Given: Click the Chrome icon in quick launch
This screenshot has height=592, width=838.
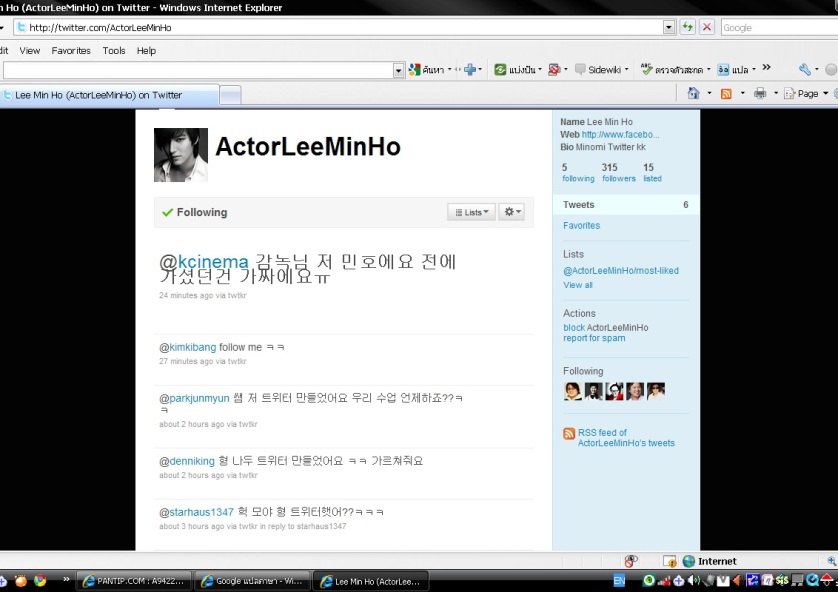Looking at the screenshot, I should point(40,580).
